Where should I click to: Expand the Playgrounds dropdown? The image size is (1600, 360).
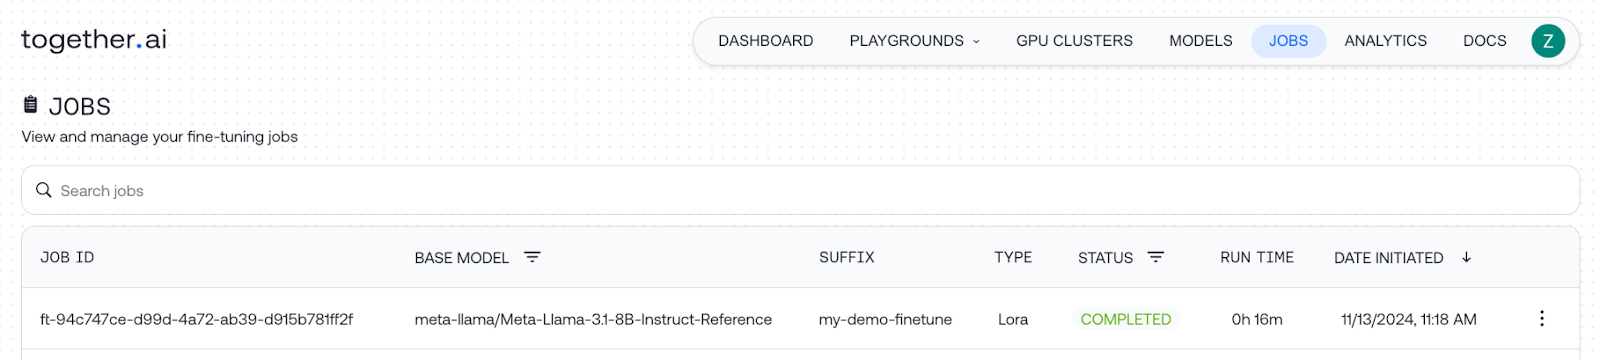pyautogui.click(x=914, y=41)
